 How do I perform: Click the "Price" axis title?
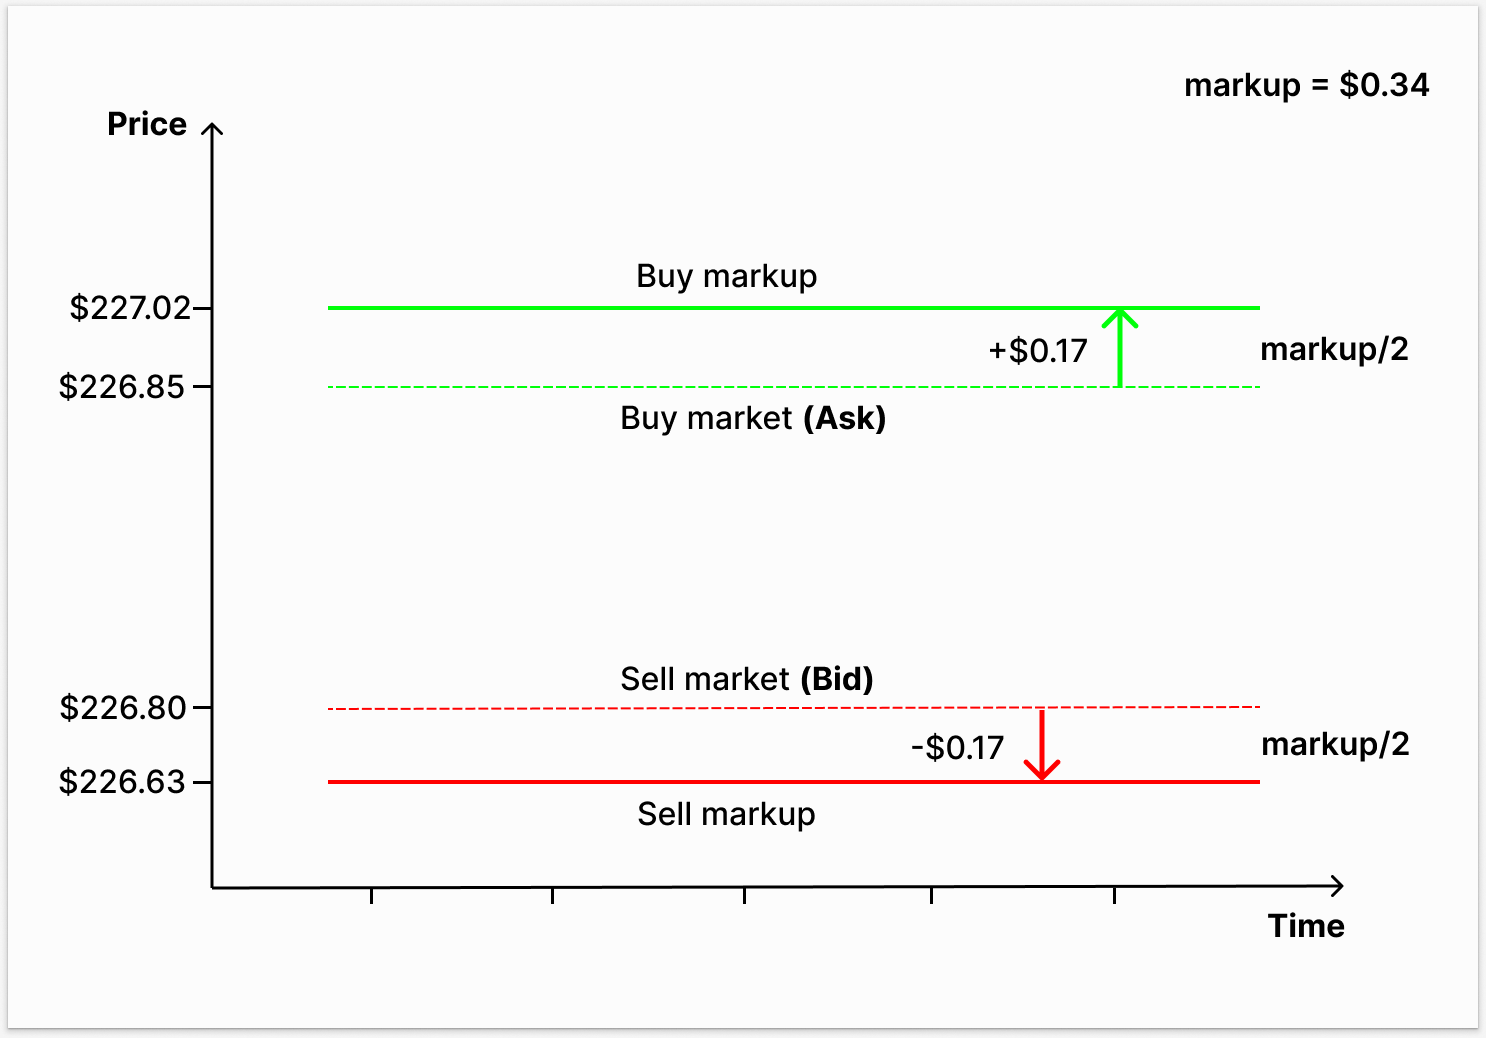click(x=147, y=124)
